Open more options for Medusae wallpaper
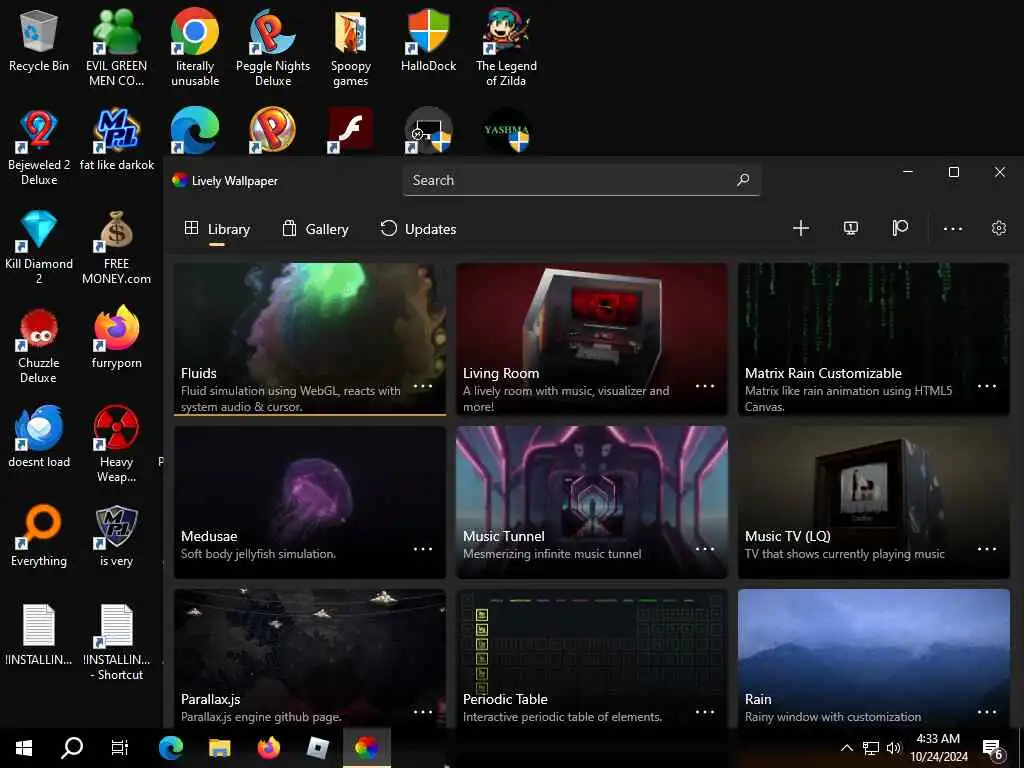The height and width of the screenshot is (768, 1024). click(423, 549)
